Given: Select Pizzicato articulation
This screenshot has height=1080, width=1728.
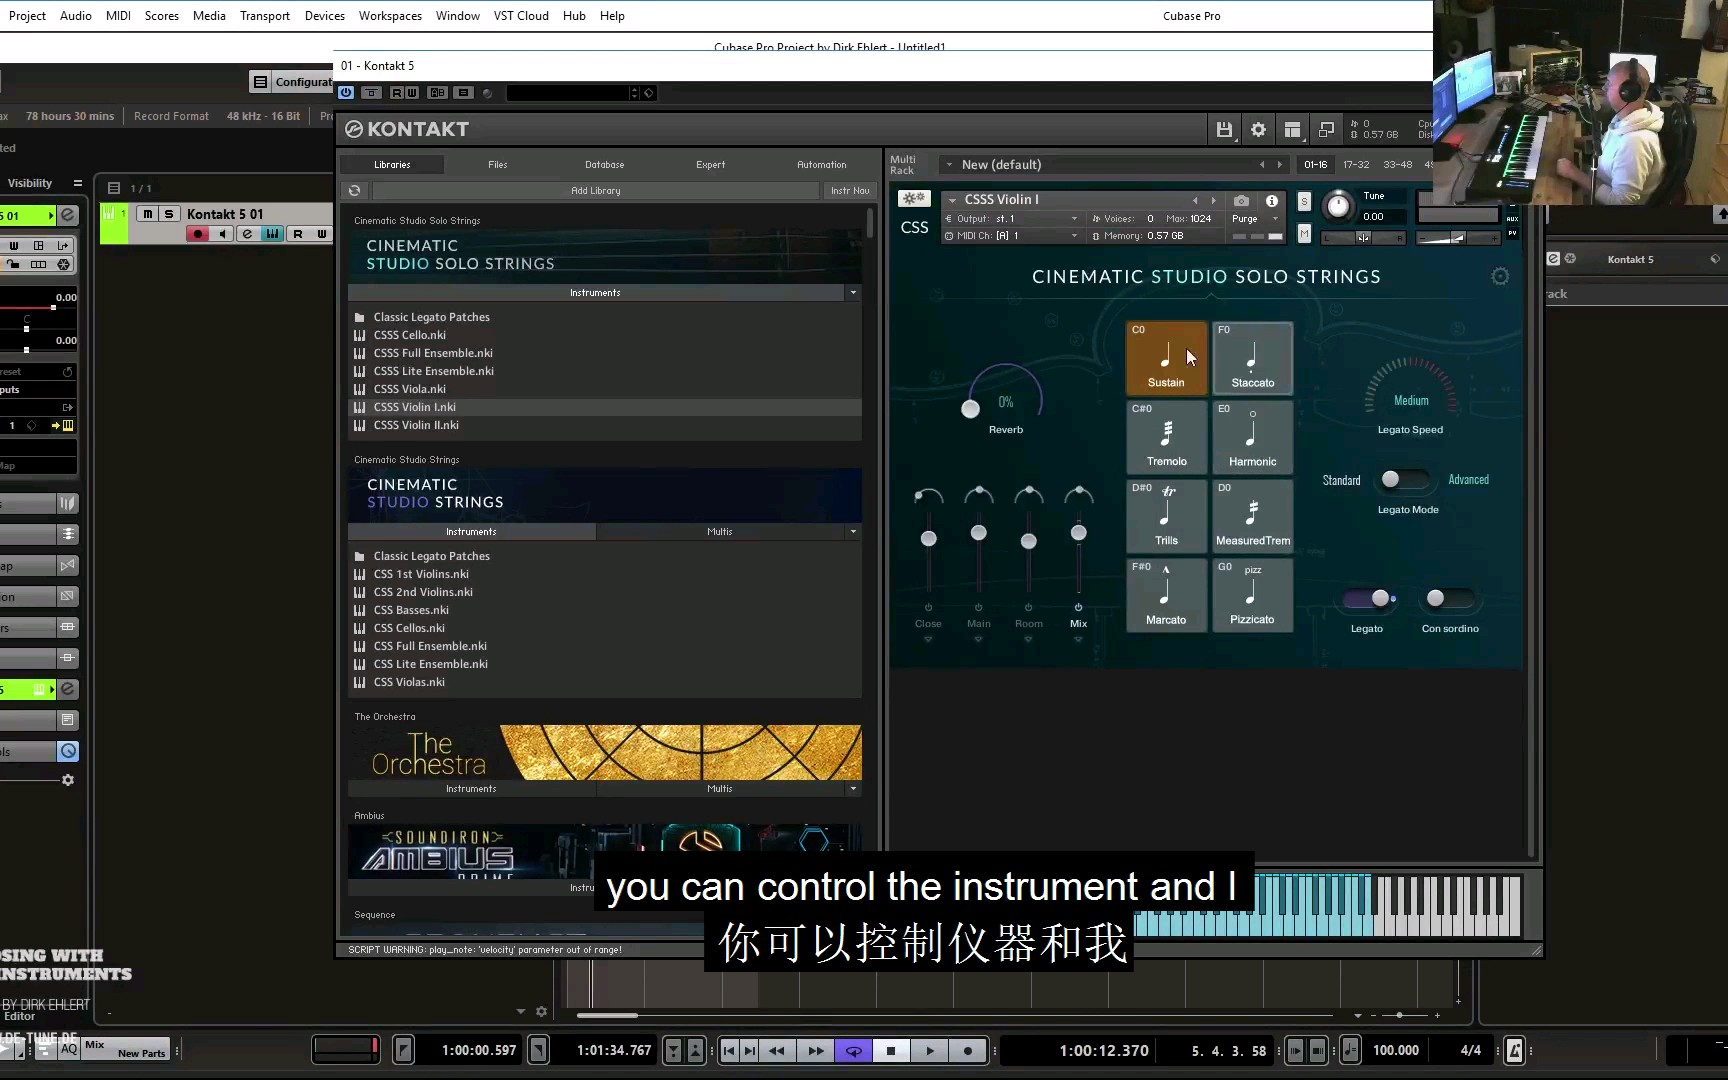Looking at the screenshot, I should (1253, 594).
